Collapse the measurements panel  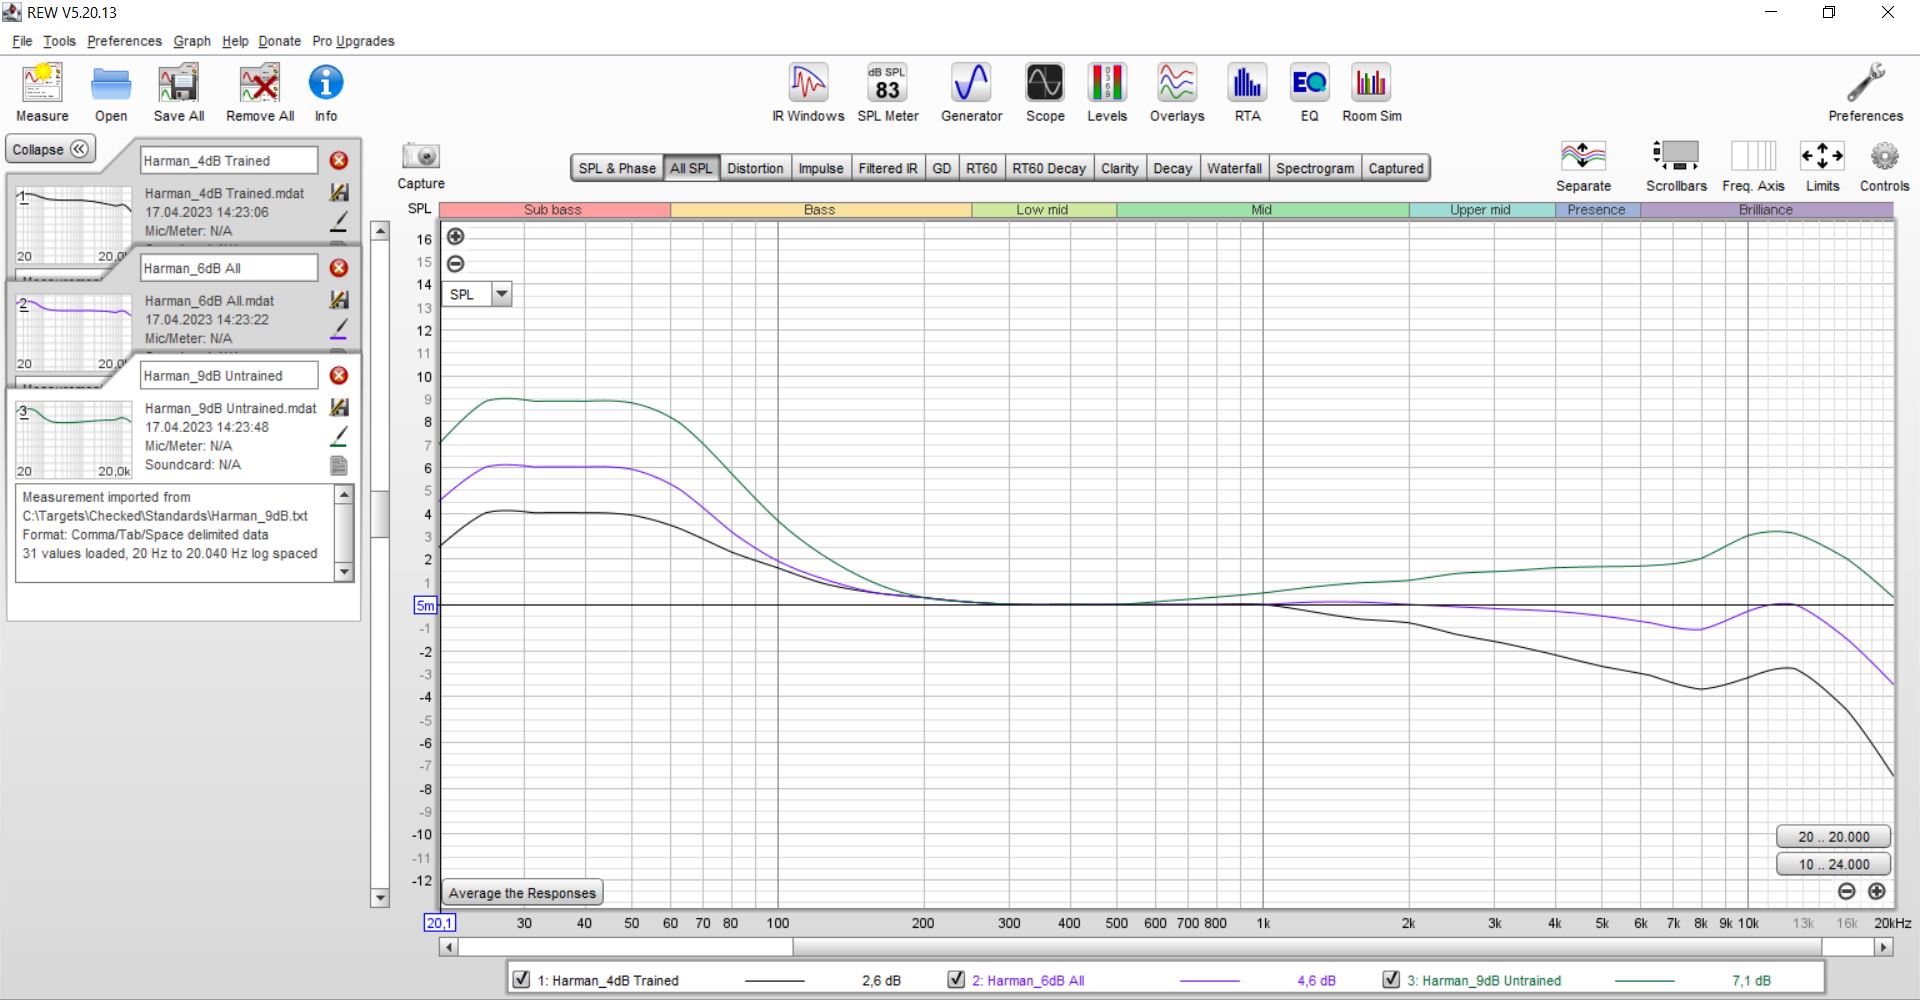[x=50, y=150]
